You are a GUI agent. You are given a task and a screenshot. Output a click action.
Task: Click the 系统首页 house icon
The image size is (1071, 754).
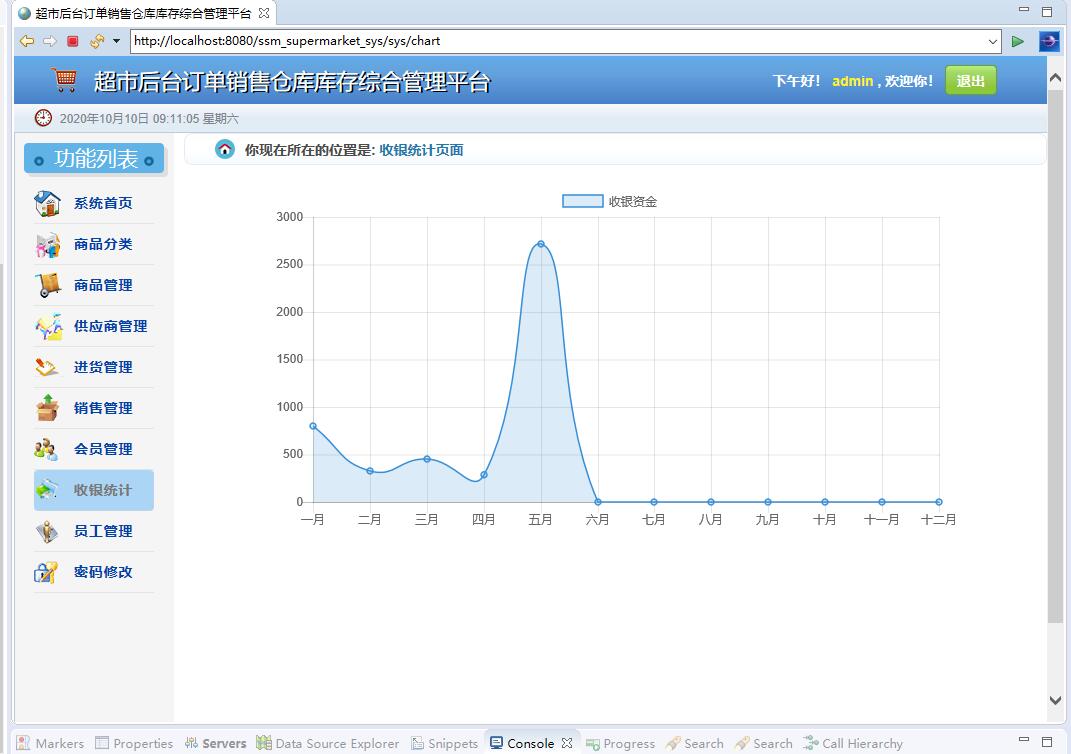pyautogui.click(x=47, y=203)
